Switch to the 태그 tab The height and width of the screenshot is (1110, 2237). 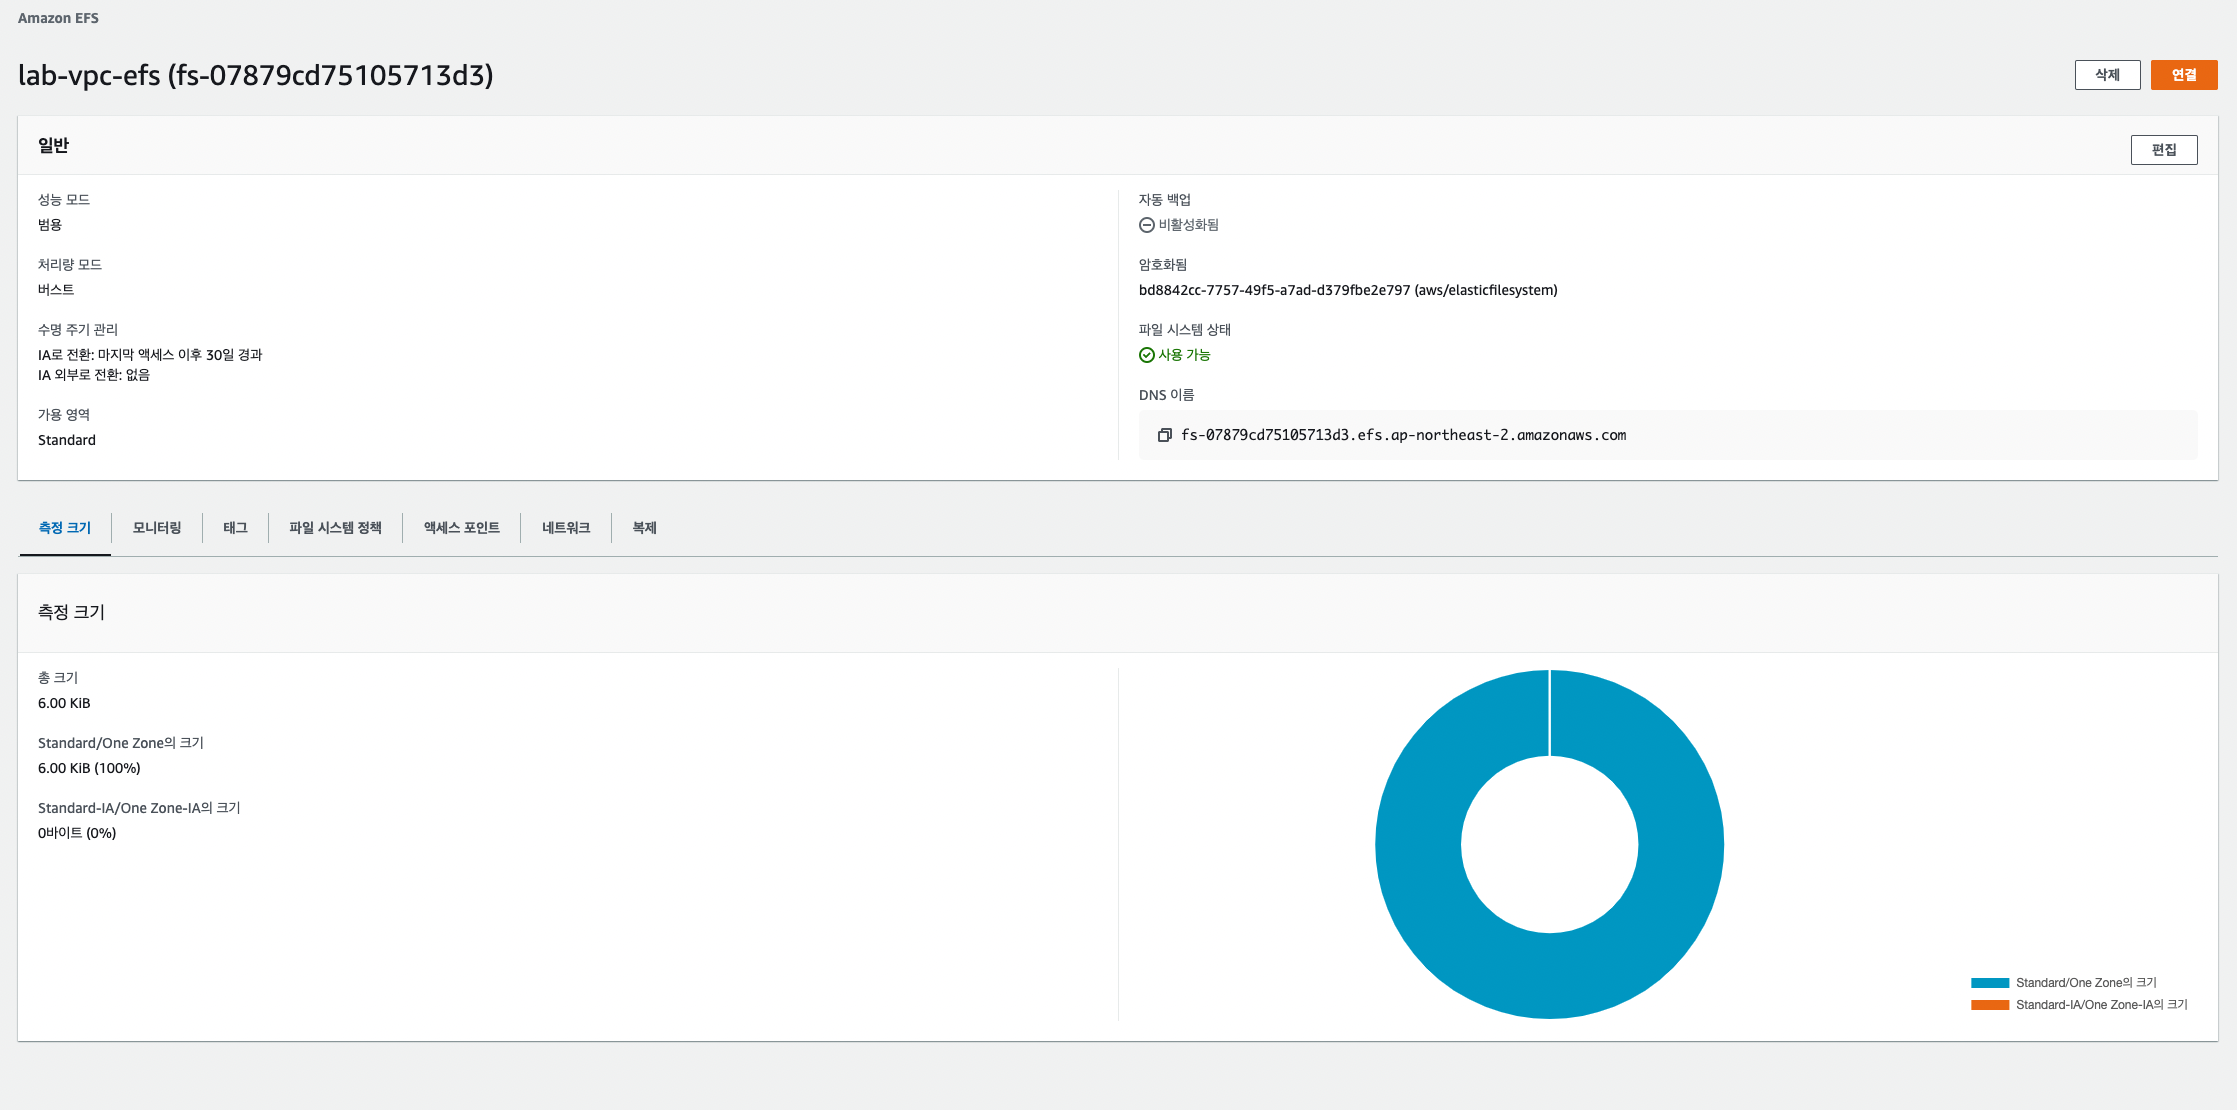(x=235, y=528)
